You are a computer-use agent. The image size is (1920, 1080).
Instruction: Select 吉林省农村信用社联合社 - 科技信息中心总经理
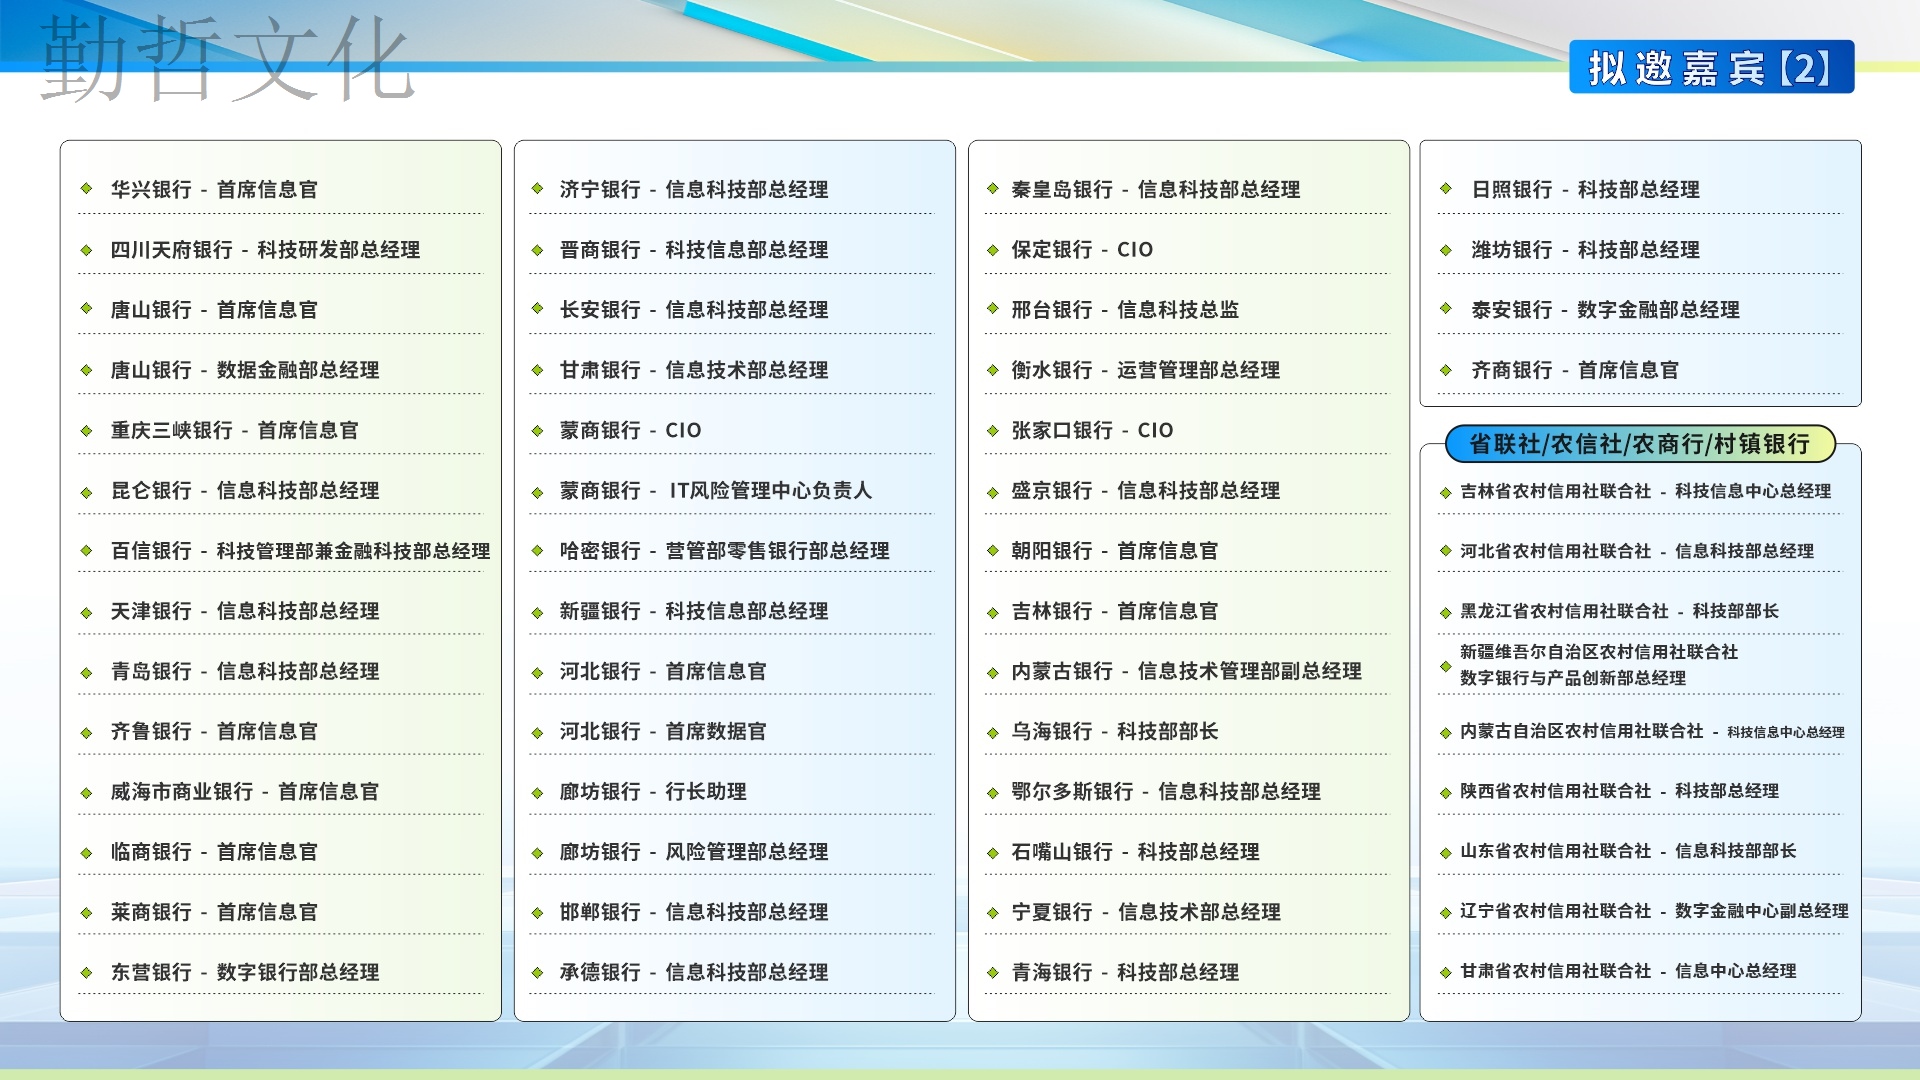coord(1646,491)
